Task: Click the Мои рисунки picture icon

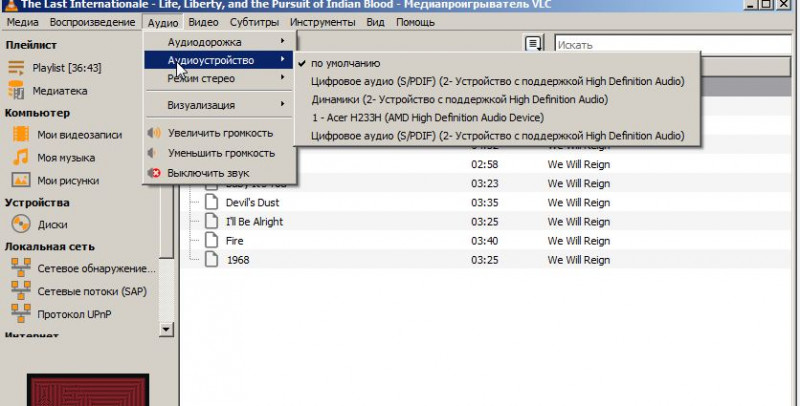Action: 21,180
